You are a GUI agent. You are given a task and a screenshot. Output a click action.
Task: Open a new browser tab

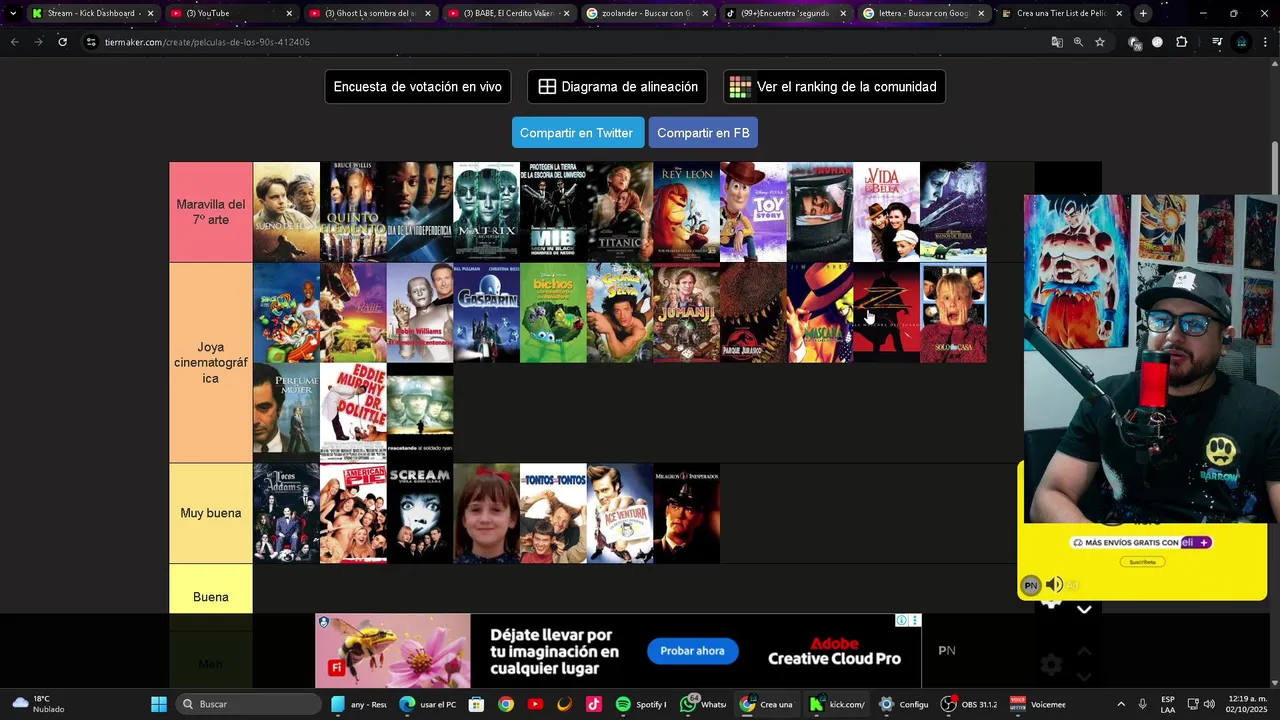tap(1143, 13)
